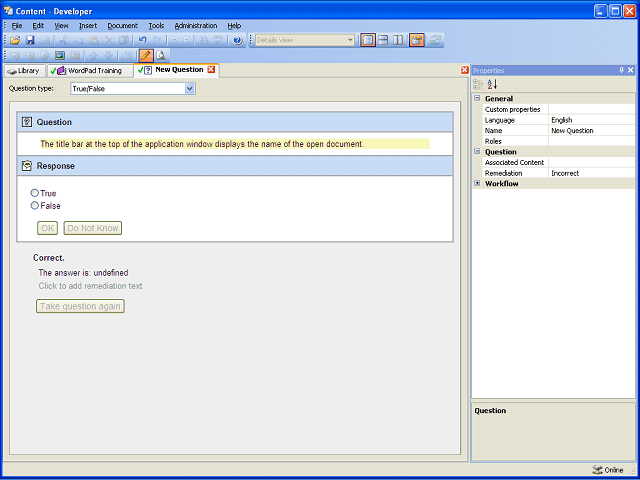Open the View menu
This screenshot has width=640, height=480.
click(61, 25)
